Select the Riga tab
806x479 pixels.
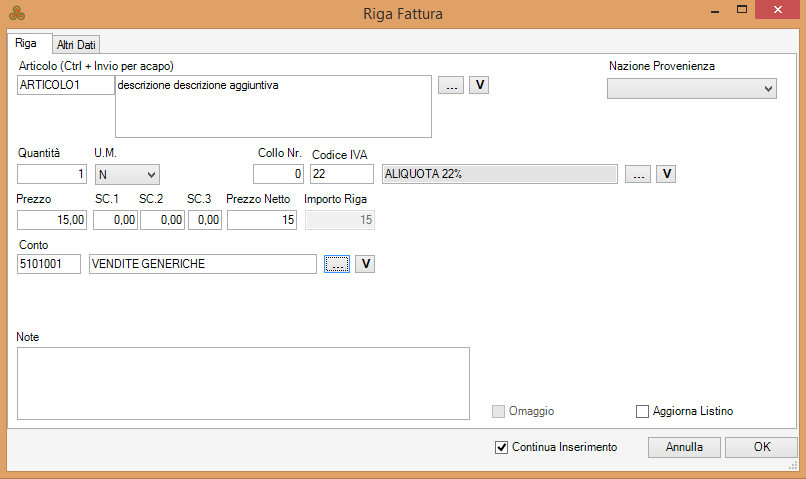[27, 43]
